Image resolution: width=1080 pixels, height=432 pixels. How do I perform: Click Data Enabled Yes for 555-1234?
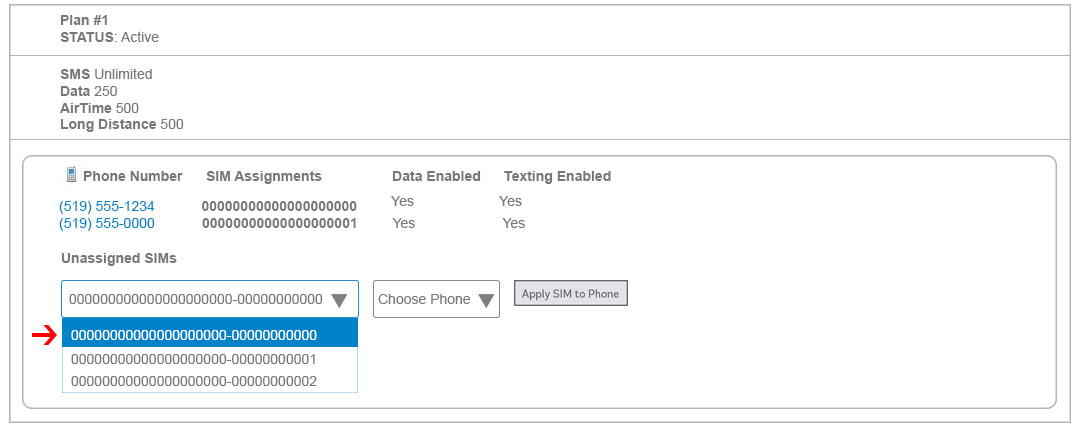pos(402,201)
